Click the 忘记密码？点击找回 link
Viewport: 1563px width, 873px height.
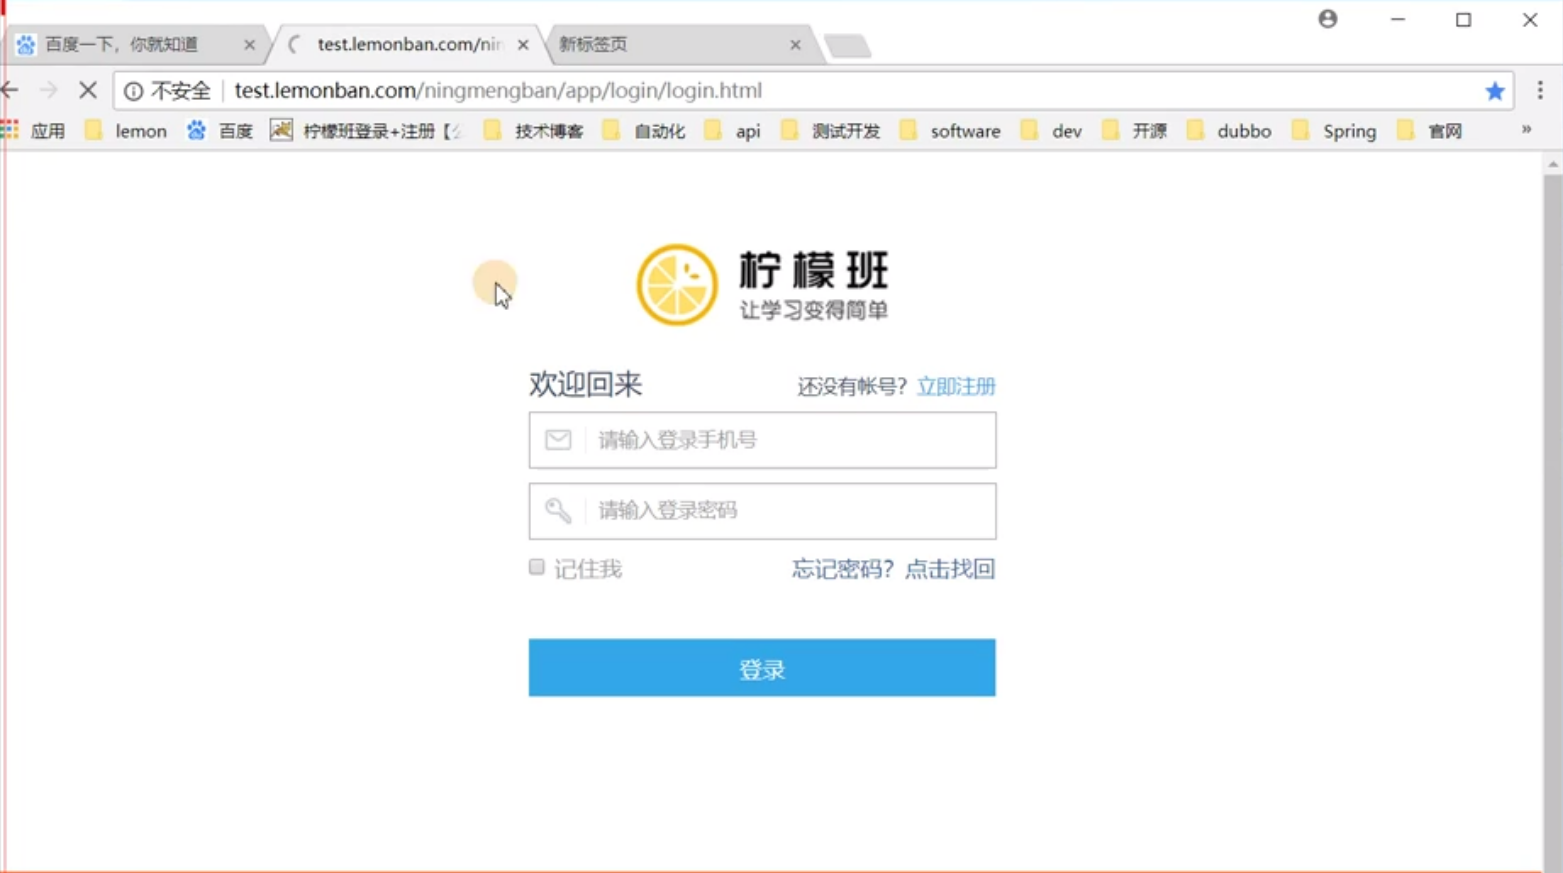[x=893, y=569]
